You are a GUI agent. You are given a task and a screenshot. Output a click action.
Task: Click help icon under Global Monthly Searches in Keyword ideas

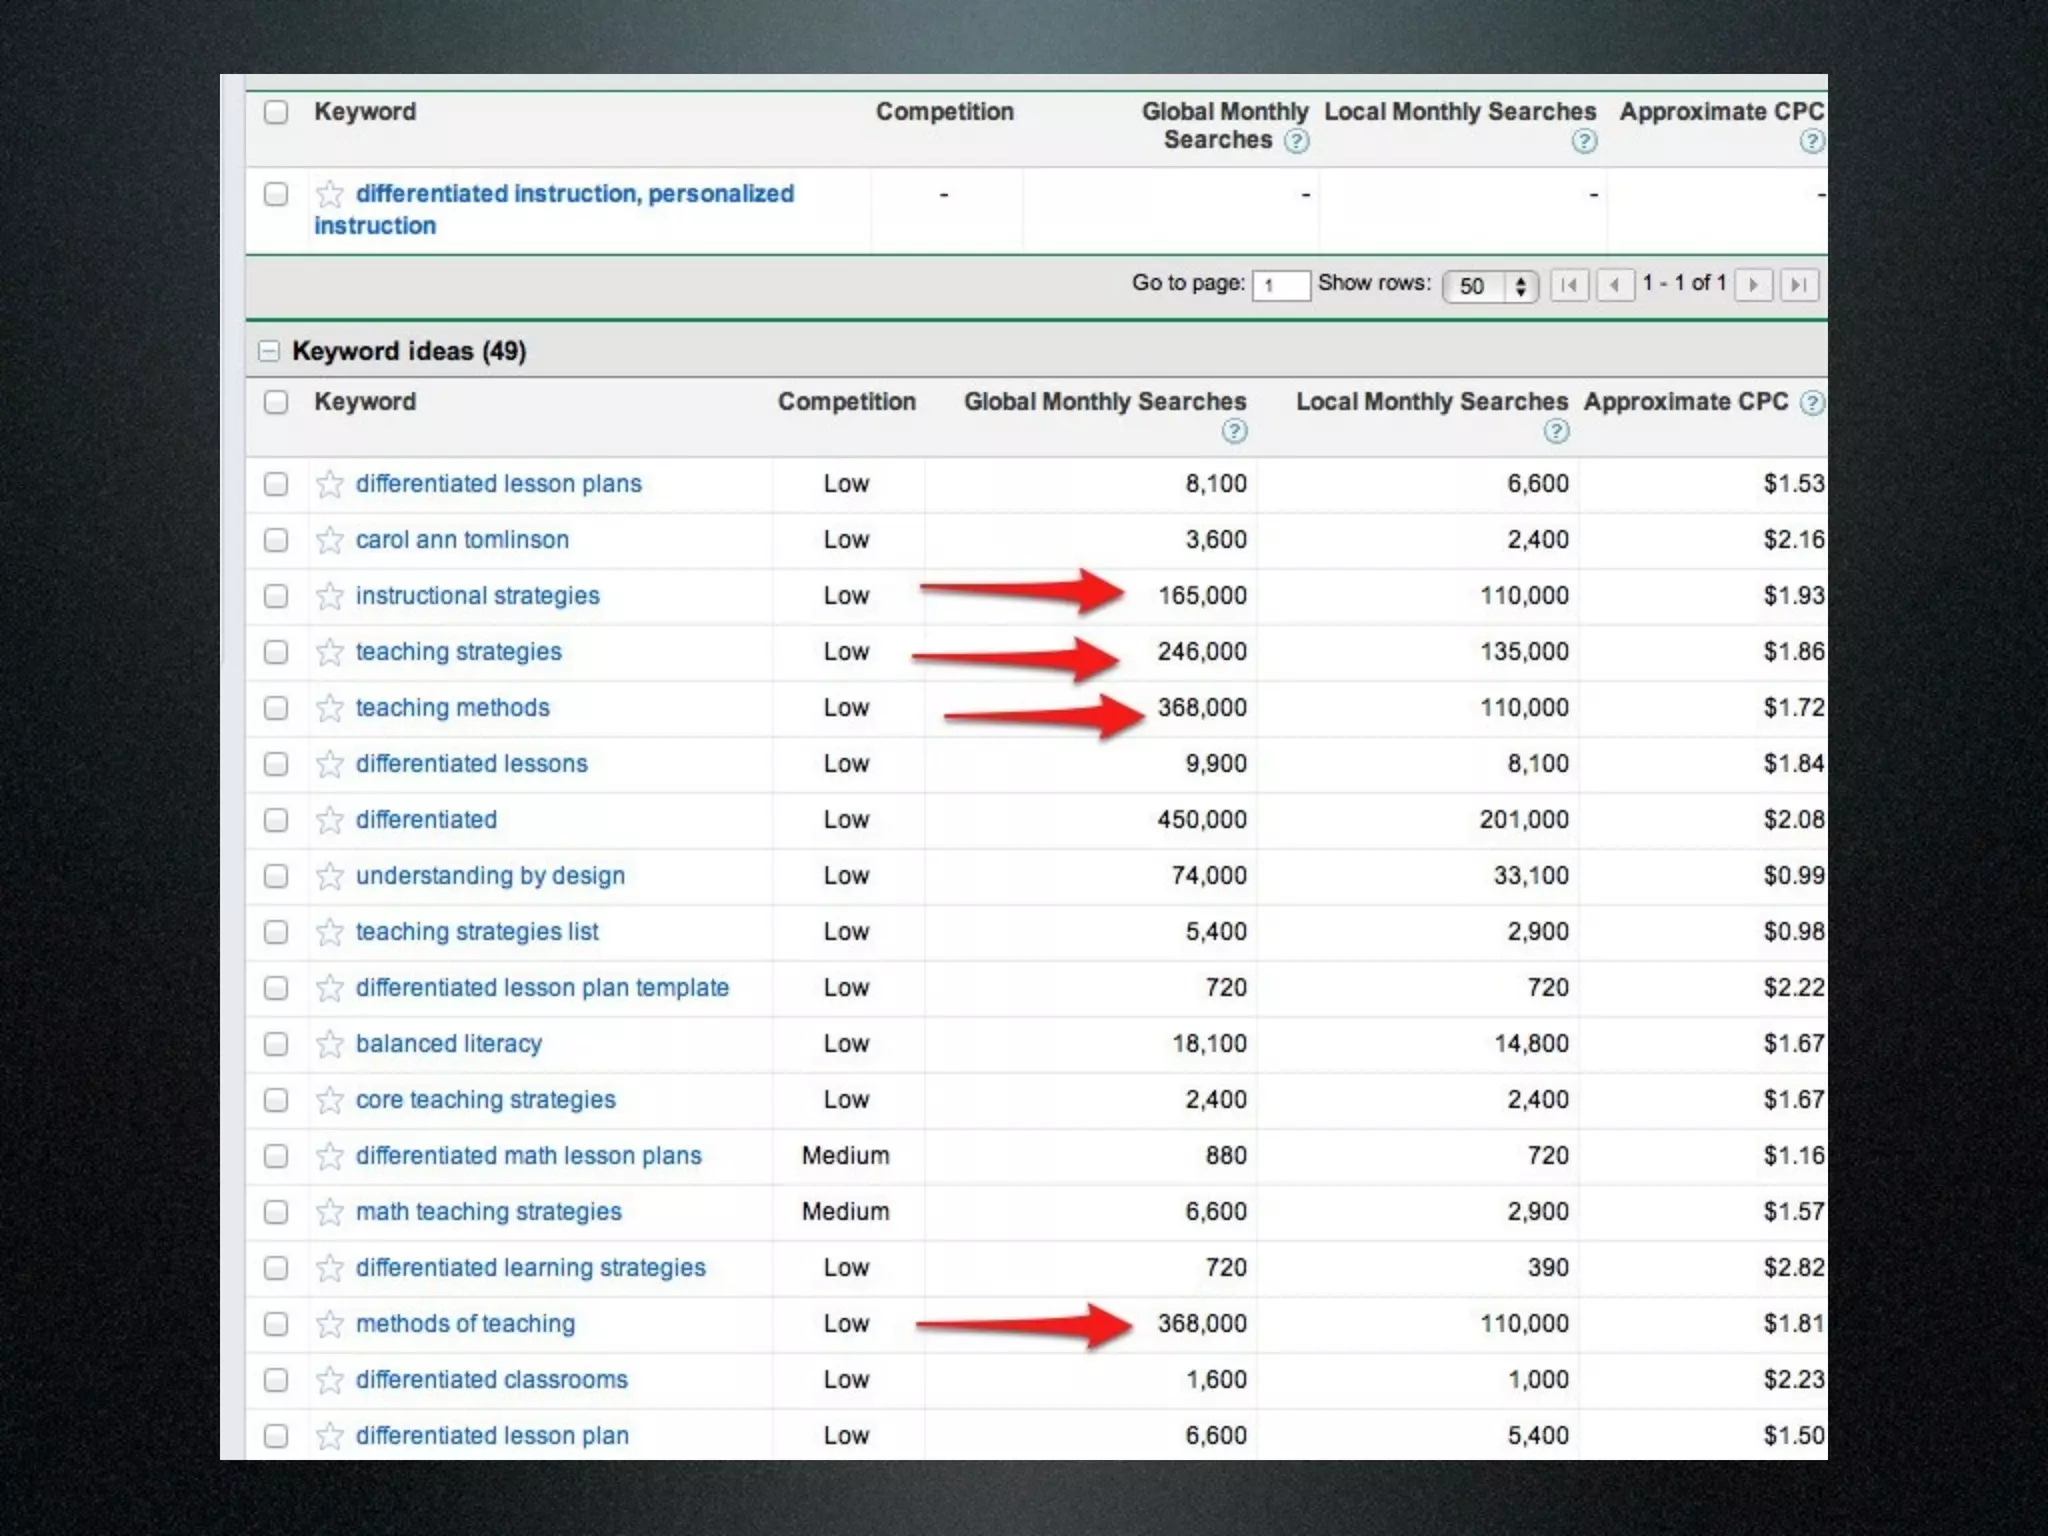click(1234, 431)
